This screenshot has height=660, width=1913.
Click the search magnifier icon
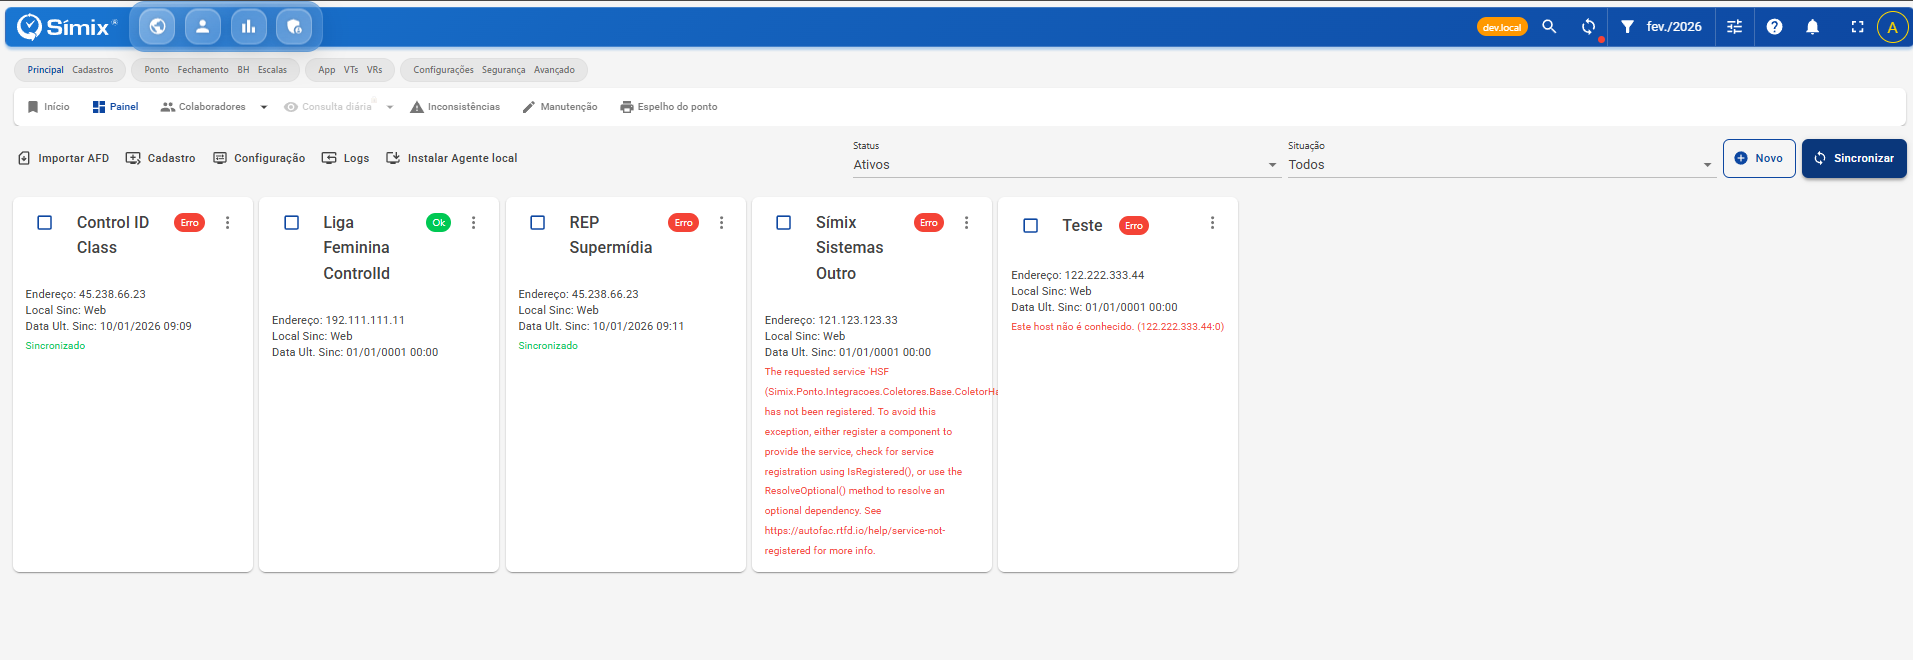(x=1549, y=27)
